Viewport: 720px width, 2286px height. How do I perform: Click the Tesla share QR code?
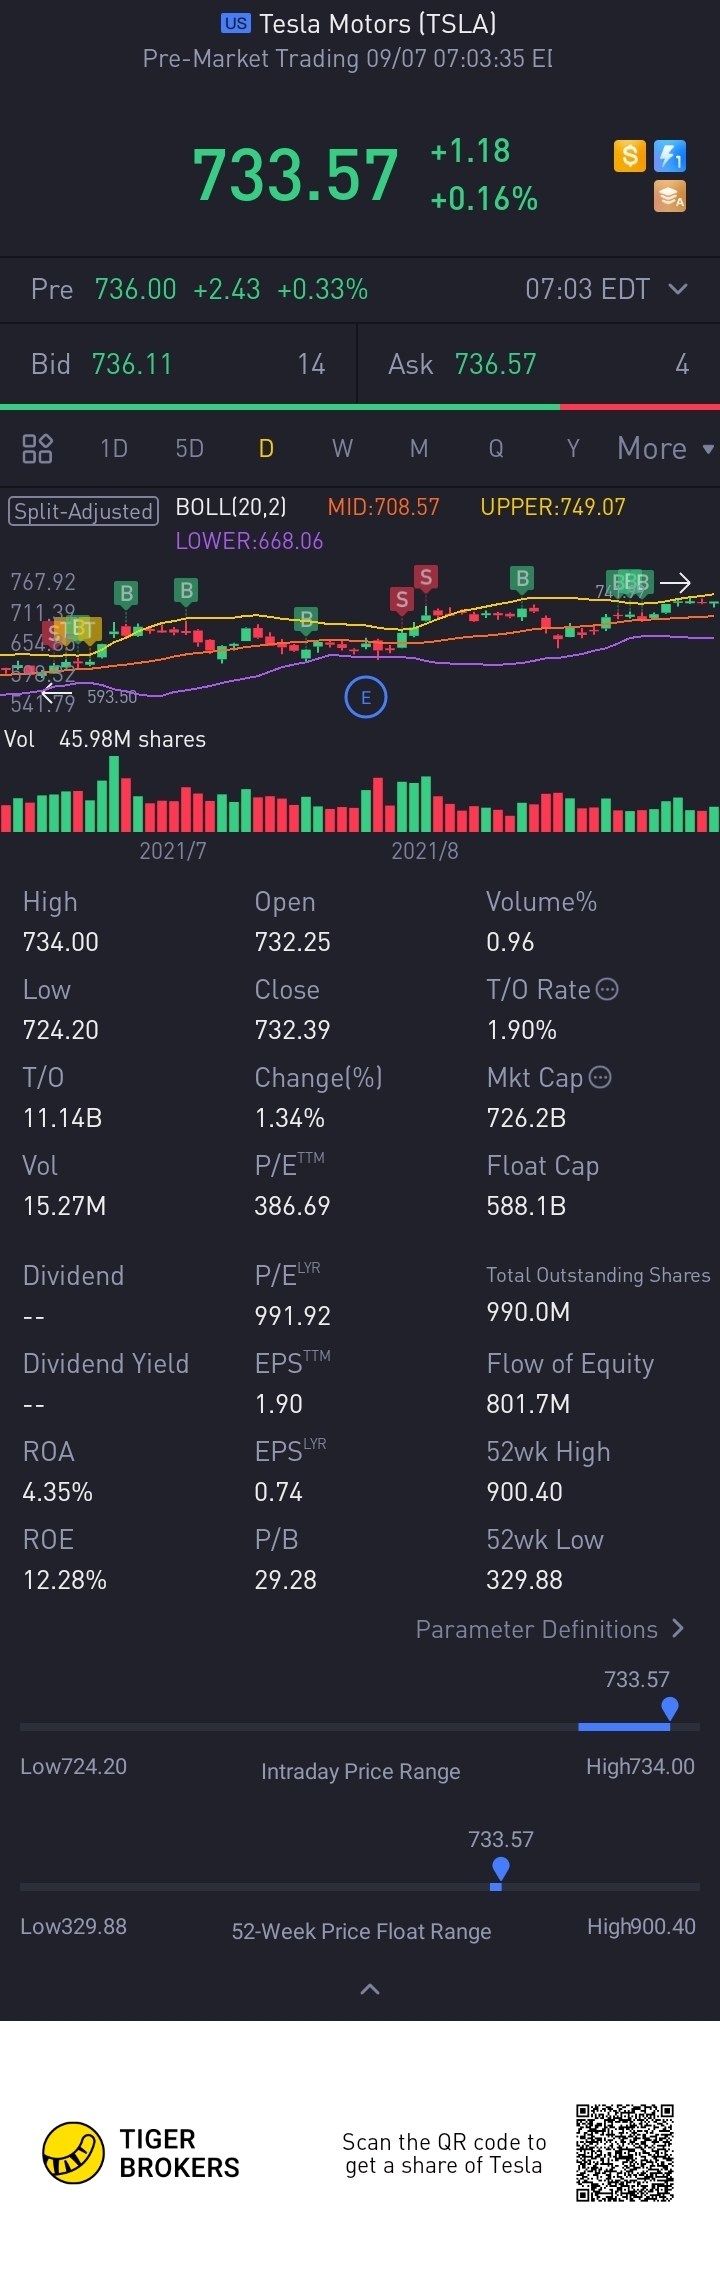(x=625, y=2153)
